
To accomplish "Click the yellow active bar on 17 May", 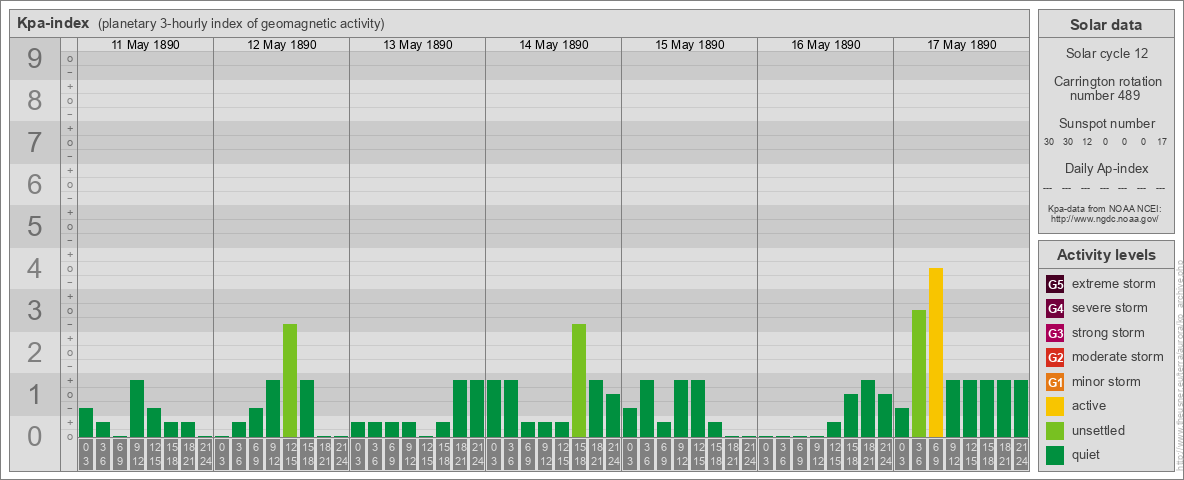I will [x=936, y=352].
